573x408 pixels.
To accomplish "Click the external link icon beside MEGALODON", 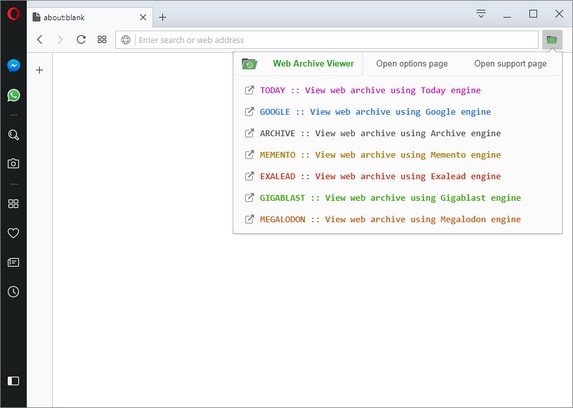I will point(249,219).
